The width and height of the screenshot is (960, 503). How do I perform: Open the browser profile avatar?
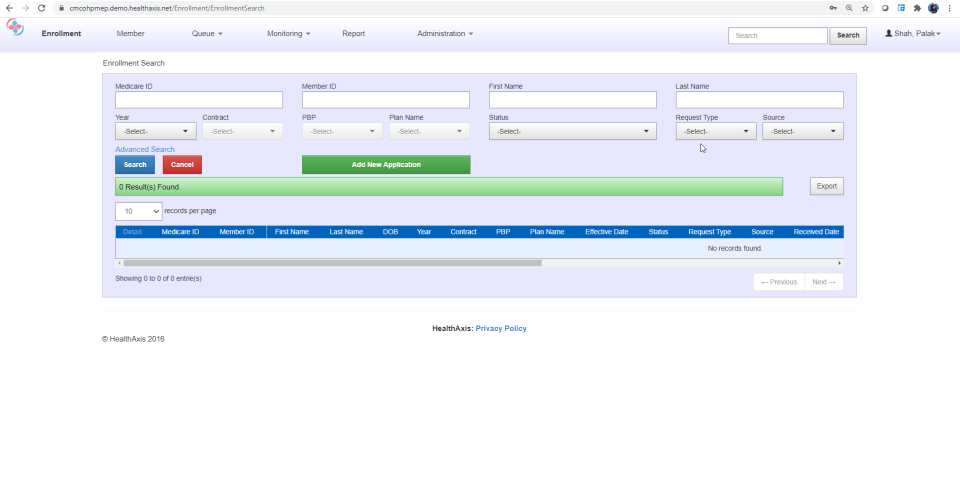933,8
